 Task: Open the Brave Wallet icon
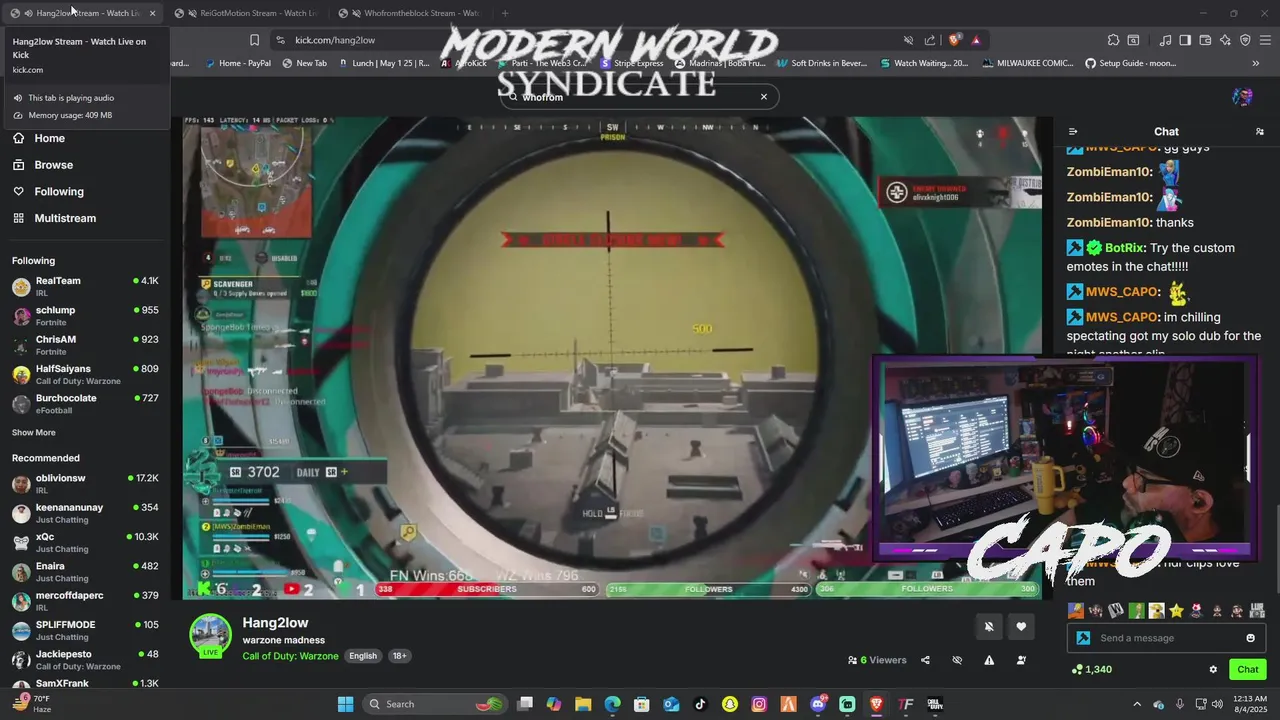point(1205,40)
